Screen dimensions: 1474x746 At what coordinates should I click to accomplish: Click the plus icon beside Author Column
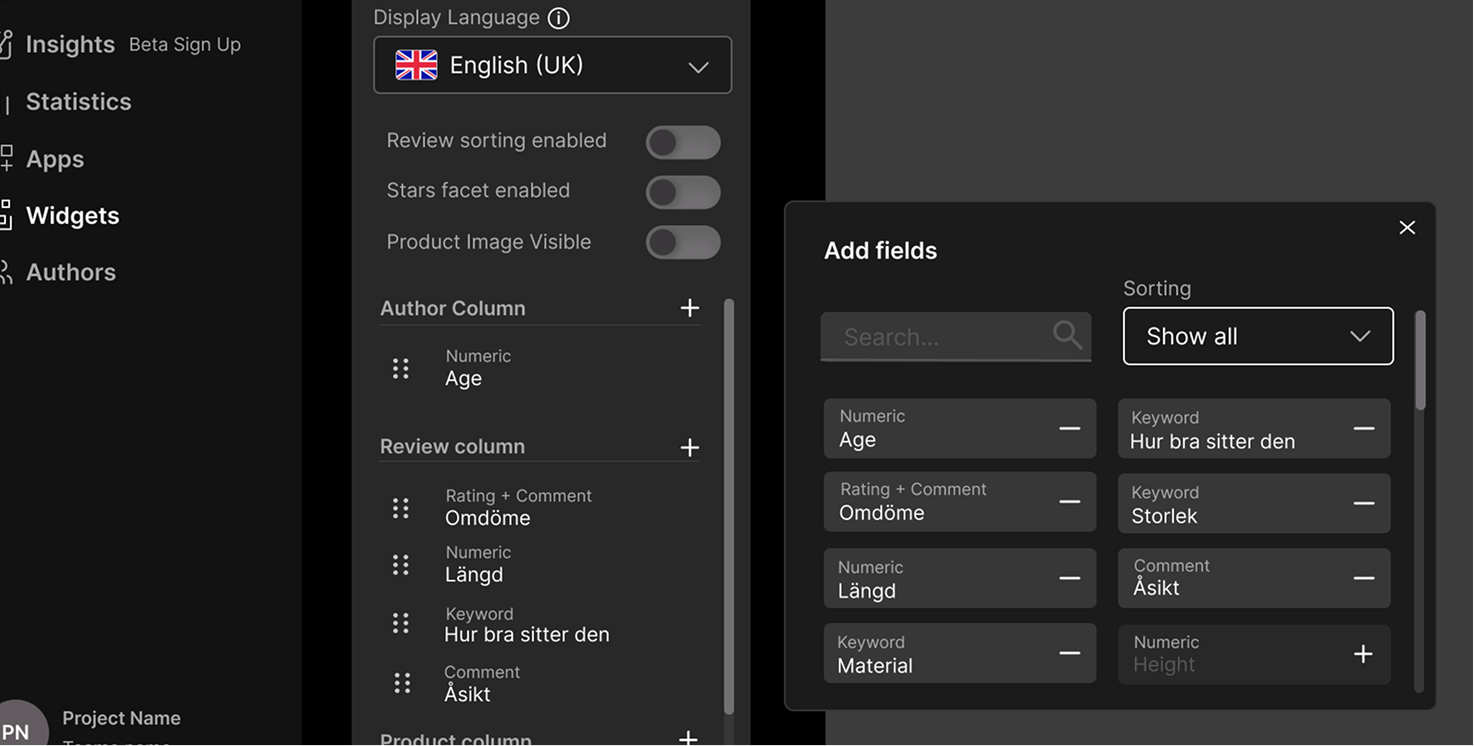pyautogui.click(x=689, y=308)
